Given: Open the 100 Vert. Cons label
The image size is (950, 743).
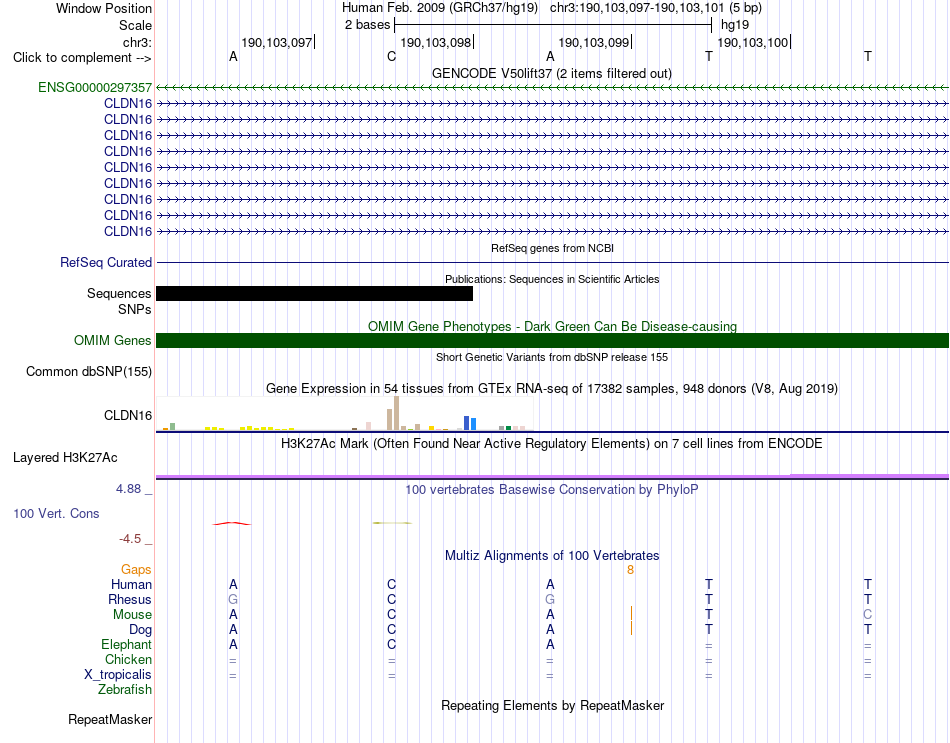Looking at the screenshot, I should click(x=56, y=513).
